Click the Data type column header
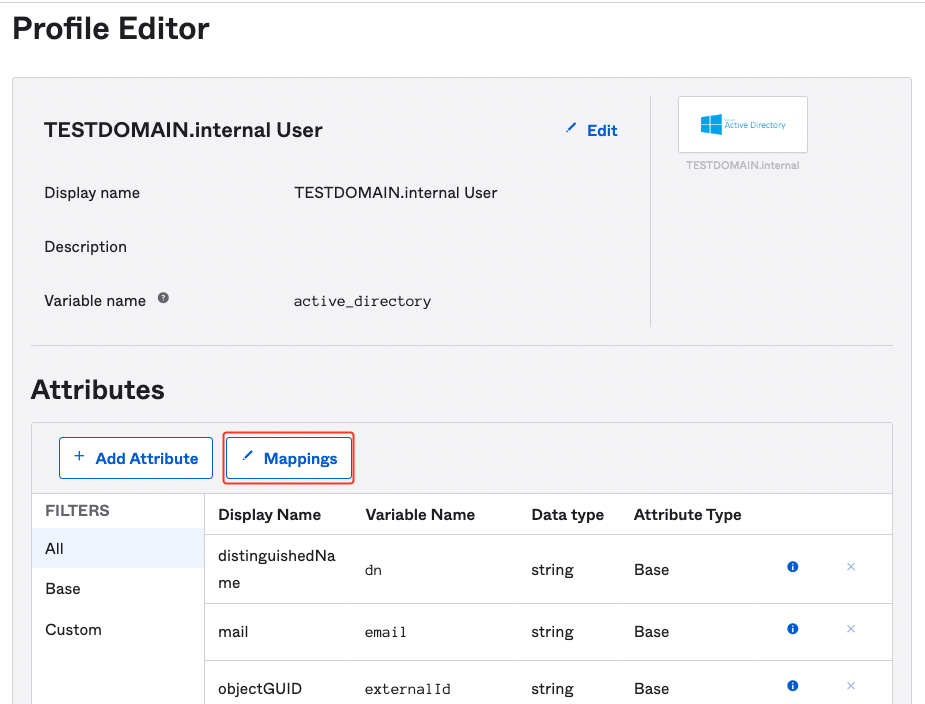Viewport: 925px width, 704px height. coord(567,514)
